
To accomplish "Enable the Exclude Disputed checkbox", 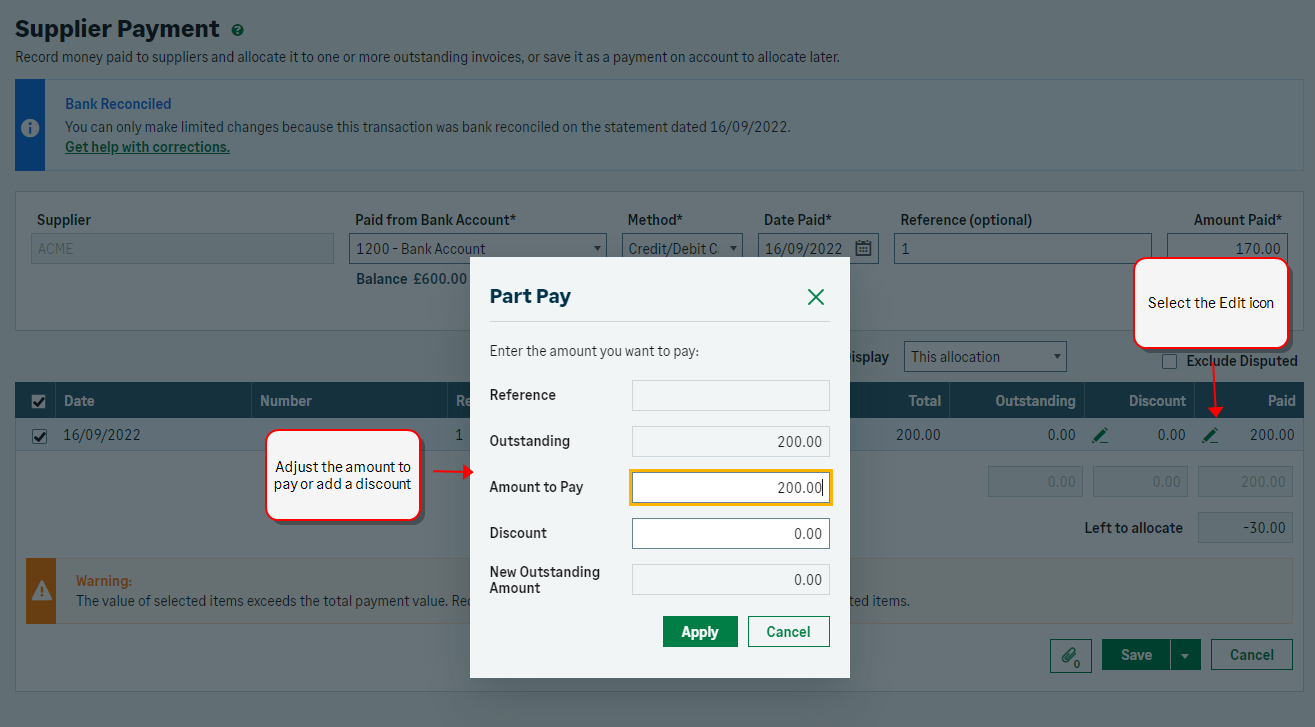I will pos(1169,361).
